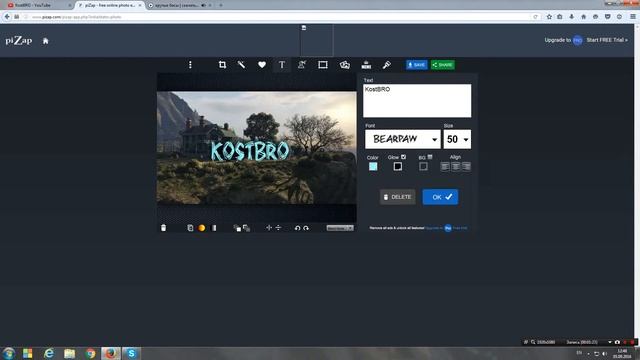
Task: Open Internet Explorer from the taskbar
Action: pos(49,353)
